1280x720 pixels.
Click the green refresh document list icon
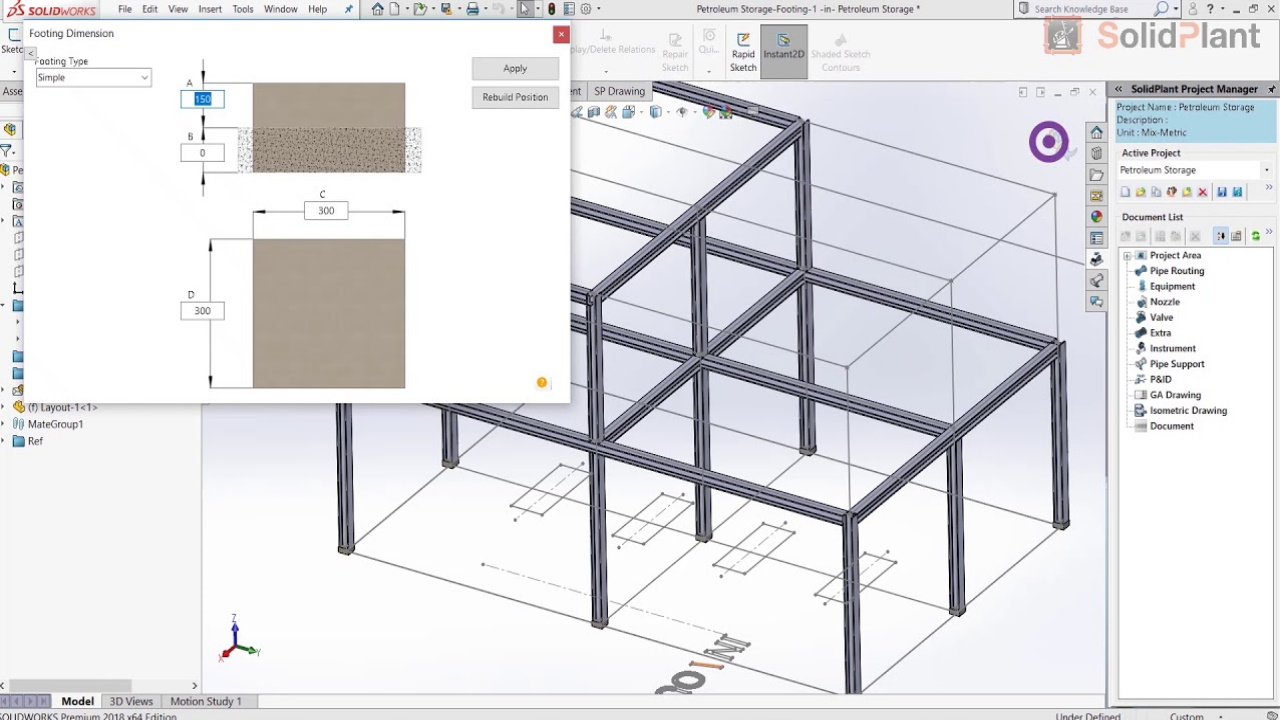click(x=1255, y=236)
